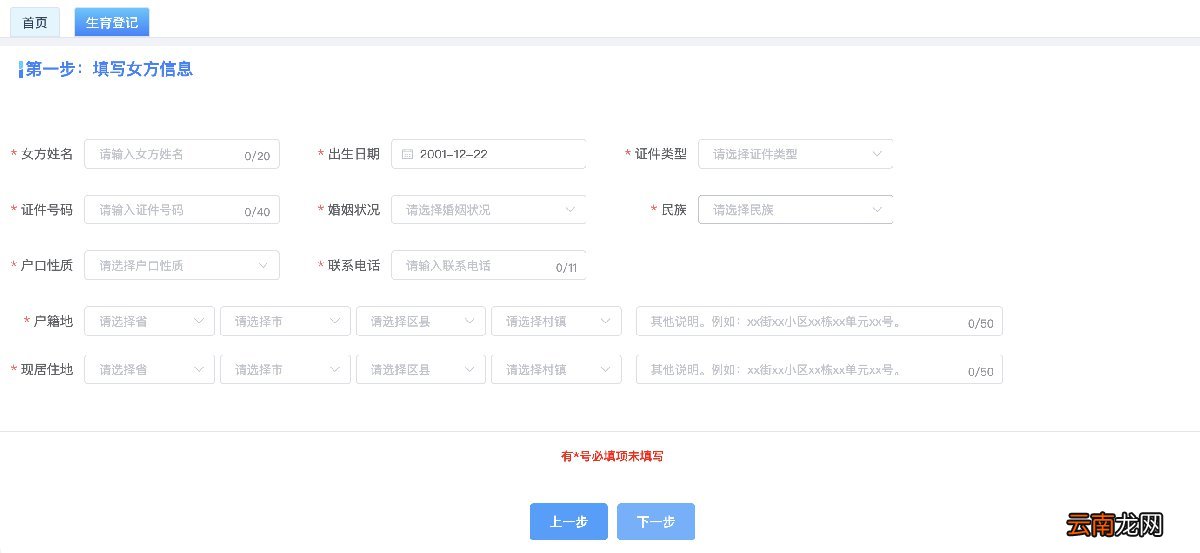1200x553 pixels.
Task: Click the 女方姓名 label
Action: [47, 154]
